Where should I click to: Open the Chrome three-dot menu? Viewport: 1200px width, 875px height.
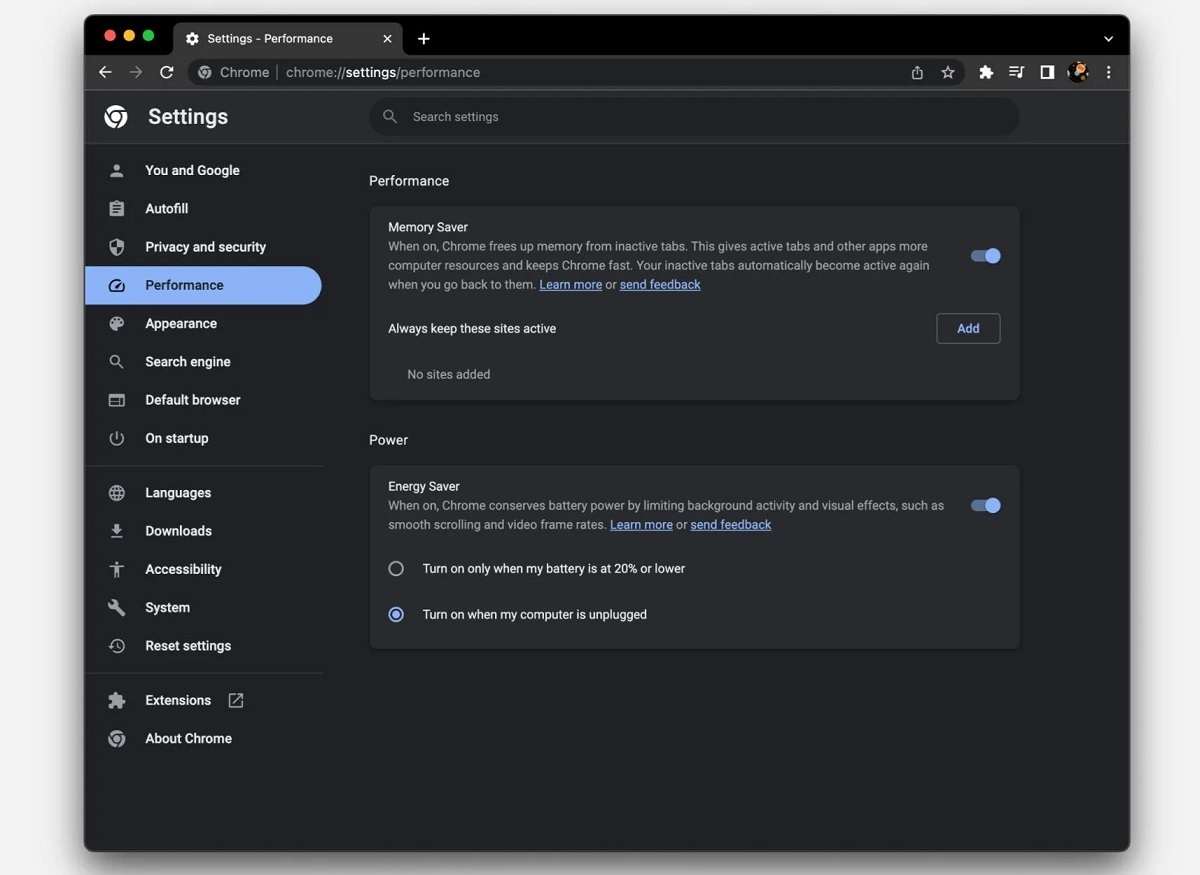tap(1108, 72)
